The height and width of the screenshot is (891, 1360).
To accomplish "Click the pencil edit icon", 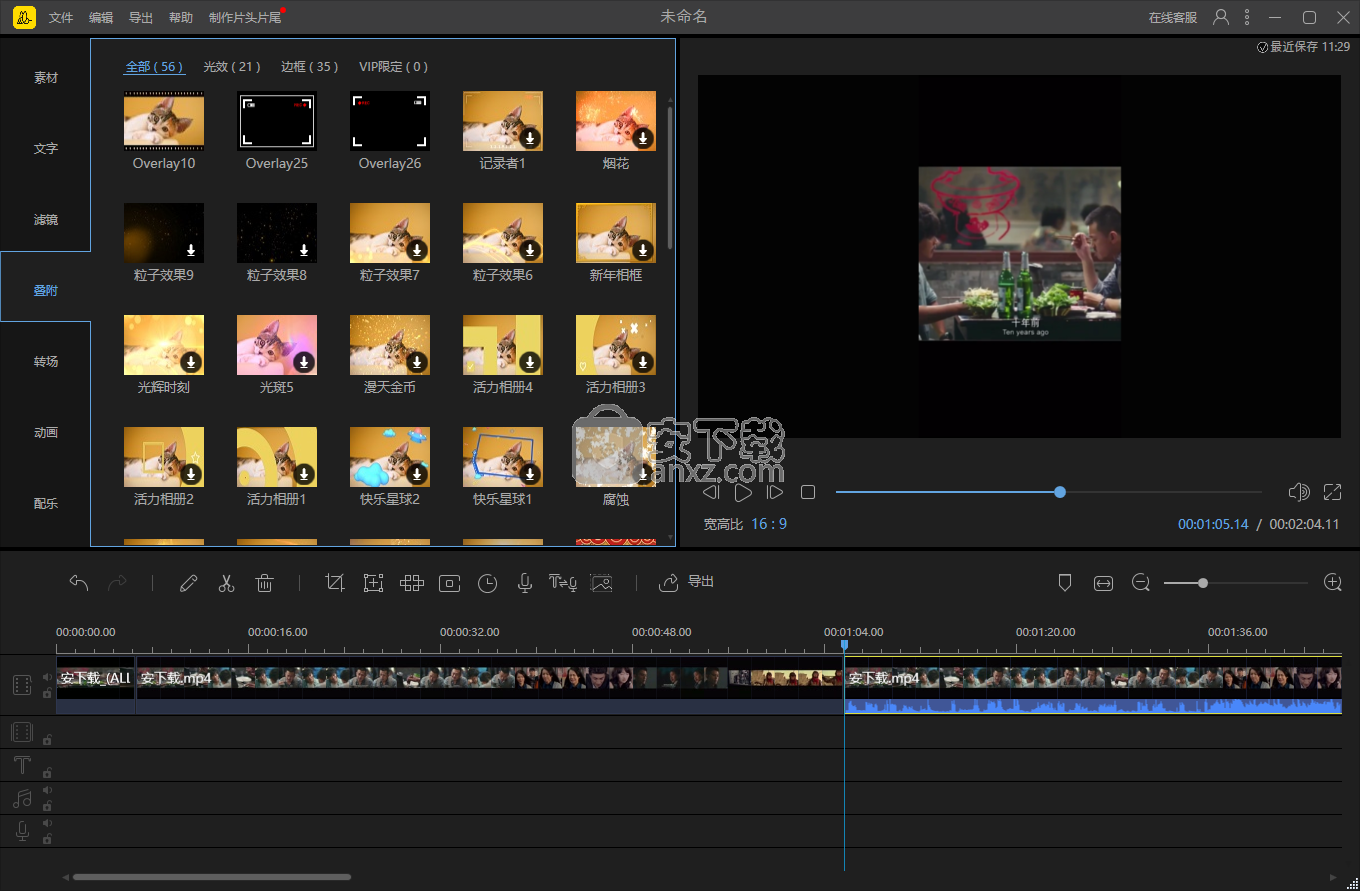I will click(188, 583).
